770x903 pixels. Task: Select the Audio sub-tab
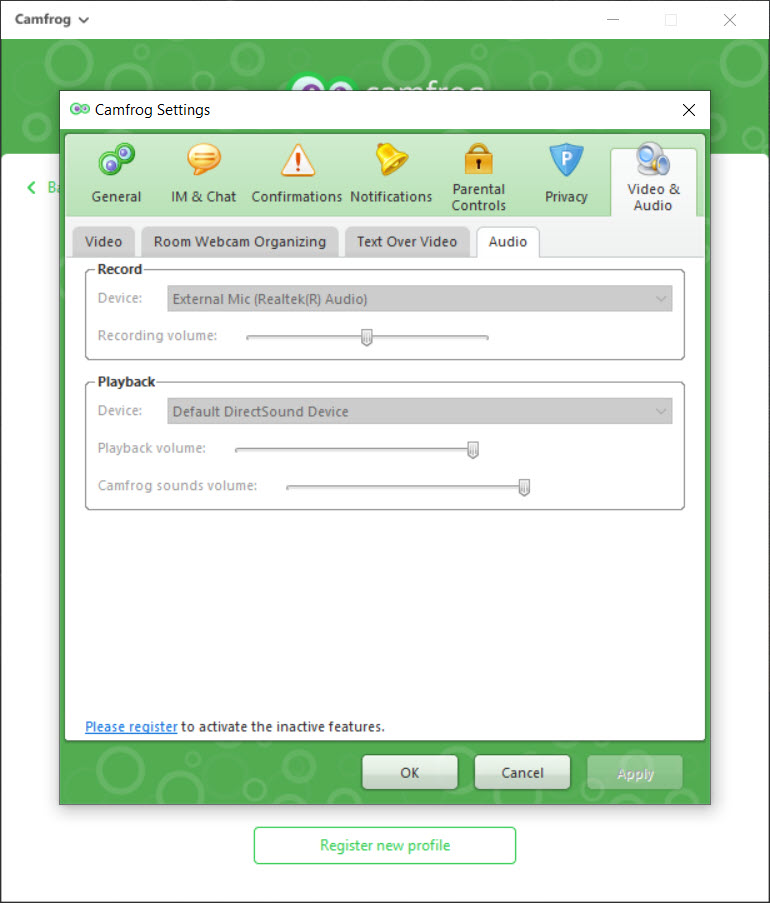pos(508,241)
